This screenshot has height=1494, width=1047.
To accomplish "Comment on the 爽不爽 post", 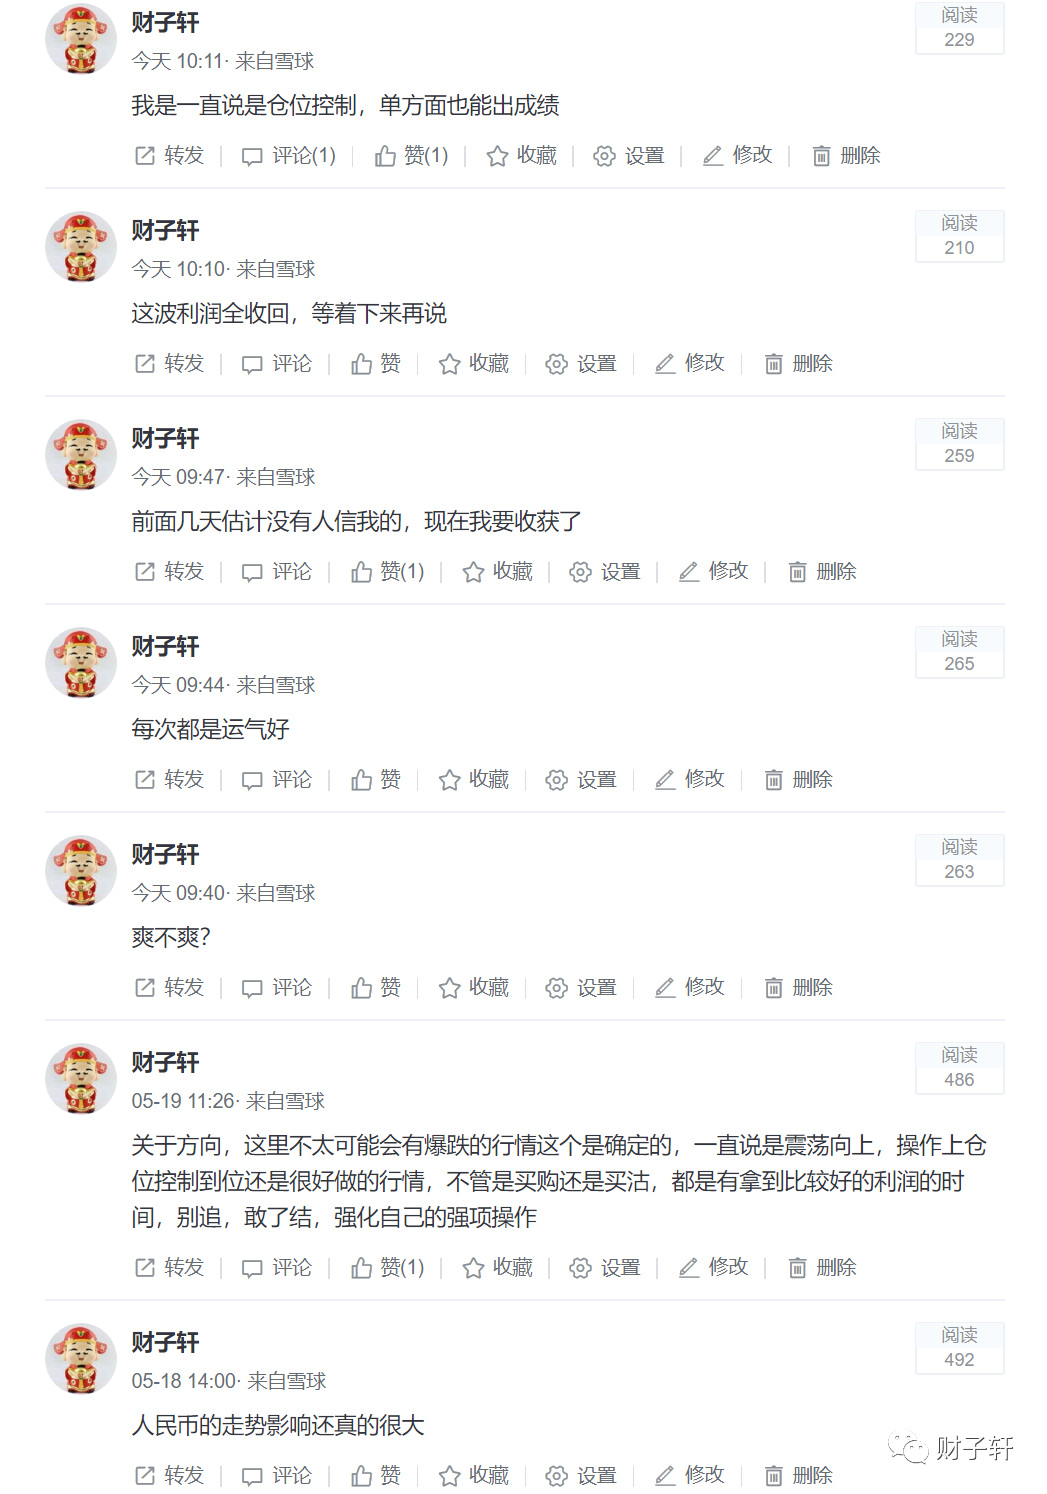I will point(277,988).
